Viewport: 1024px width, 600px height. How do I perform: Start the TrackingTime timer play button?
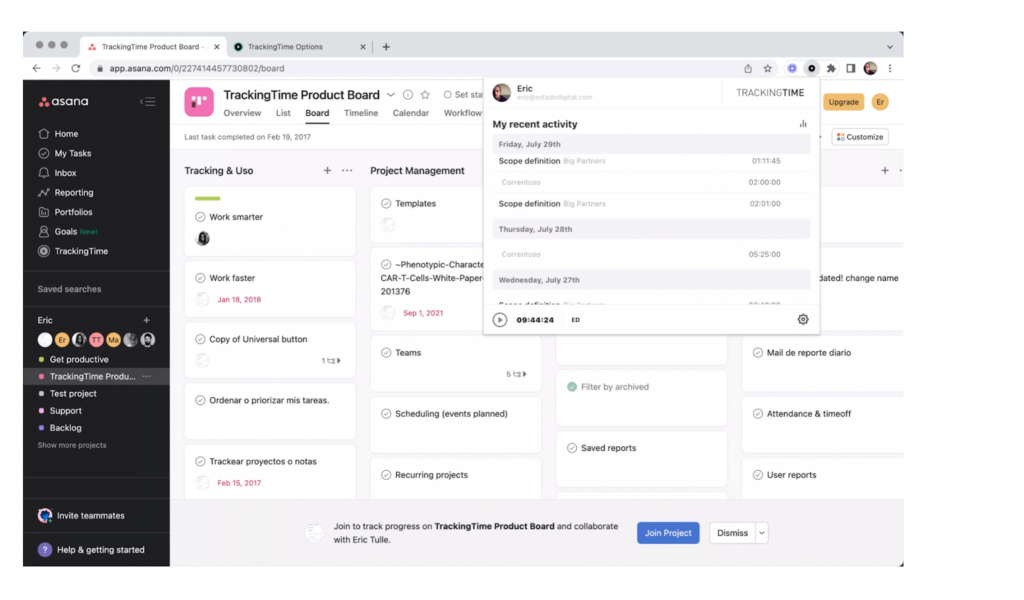point(500,320)
